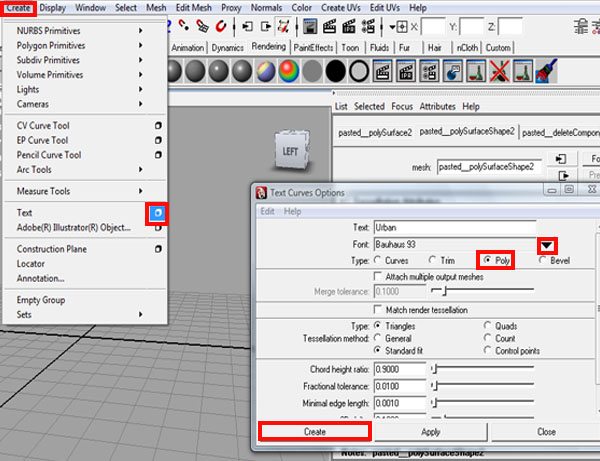Expand the Polygon Primitives submenu
600x461 pixels.
(140, 45)
